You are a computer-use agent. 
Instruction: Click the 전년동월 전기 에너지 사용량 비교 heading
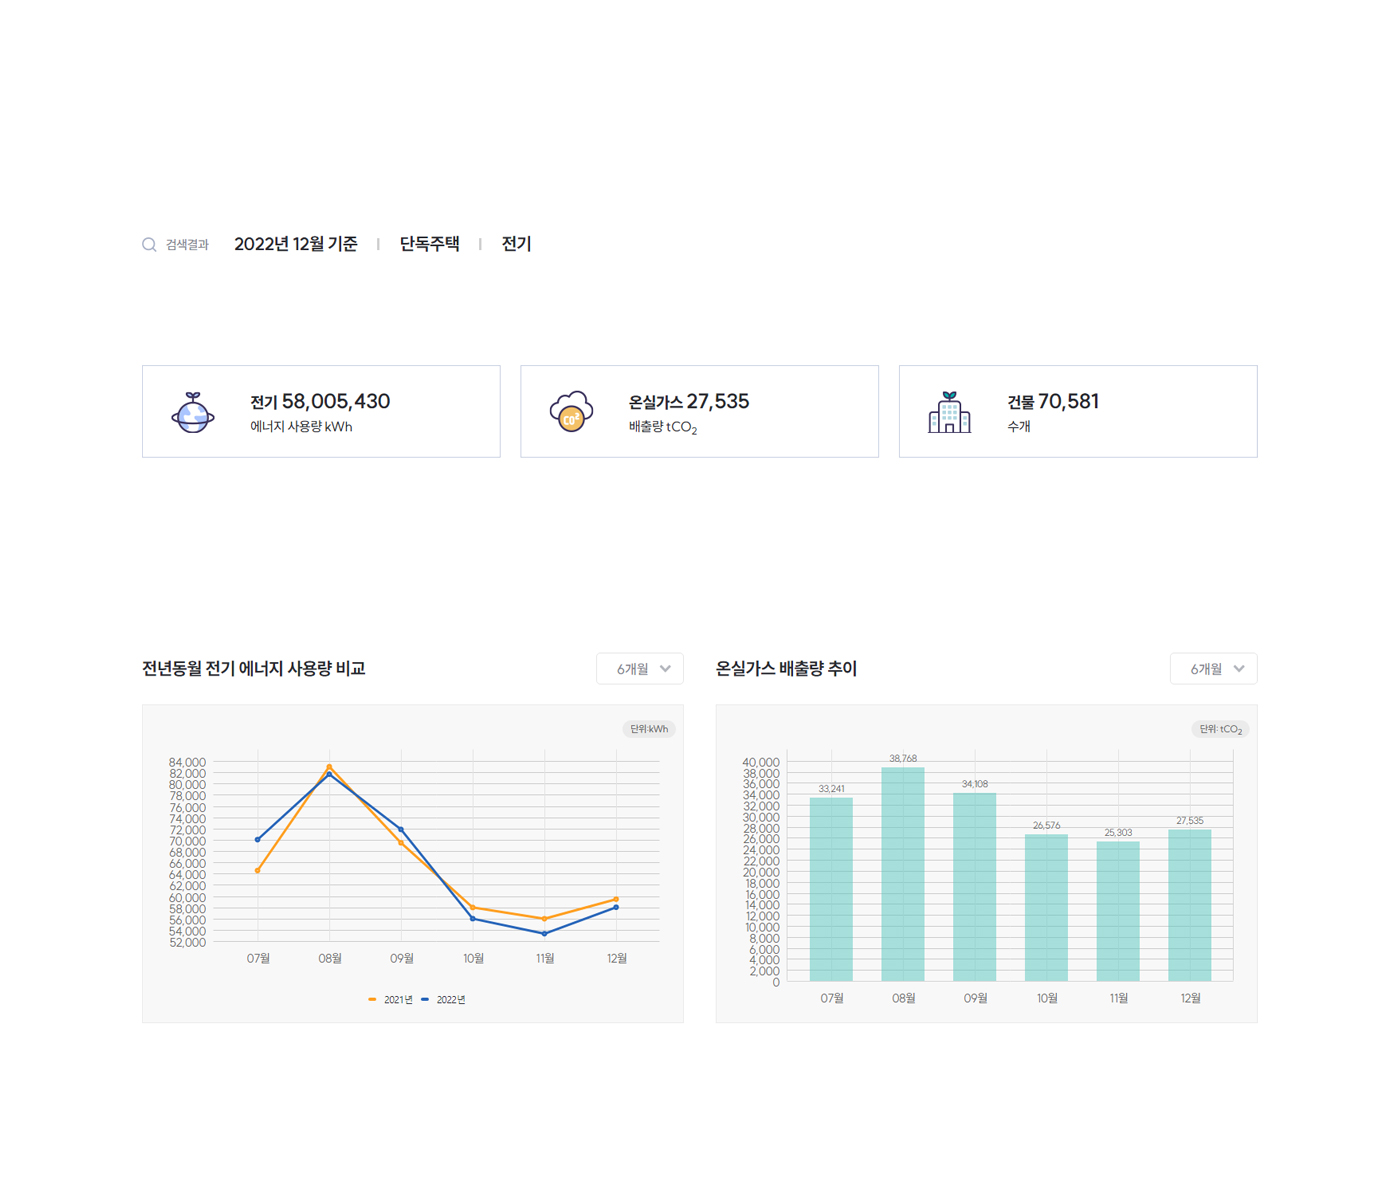pos(254,669)
